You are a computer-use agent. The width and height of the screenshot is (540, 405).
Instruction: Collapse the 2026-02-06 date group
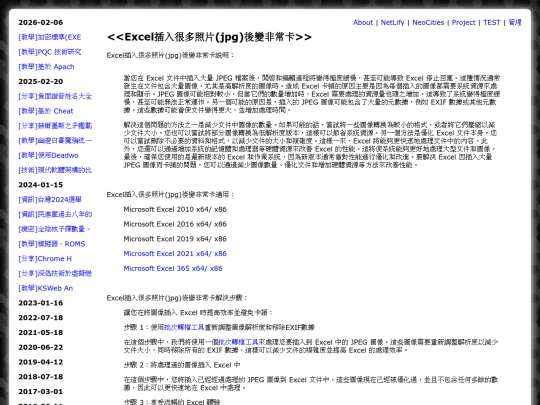point(41,22)
